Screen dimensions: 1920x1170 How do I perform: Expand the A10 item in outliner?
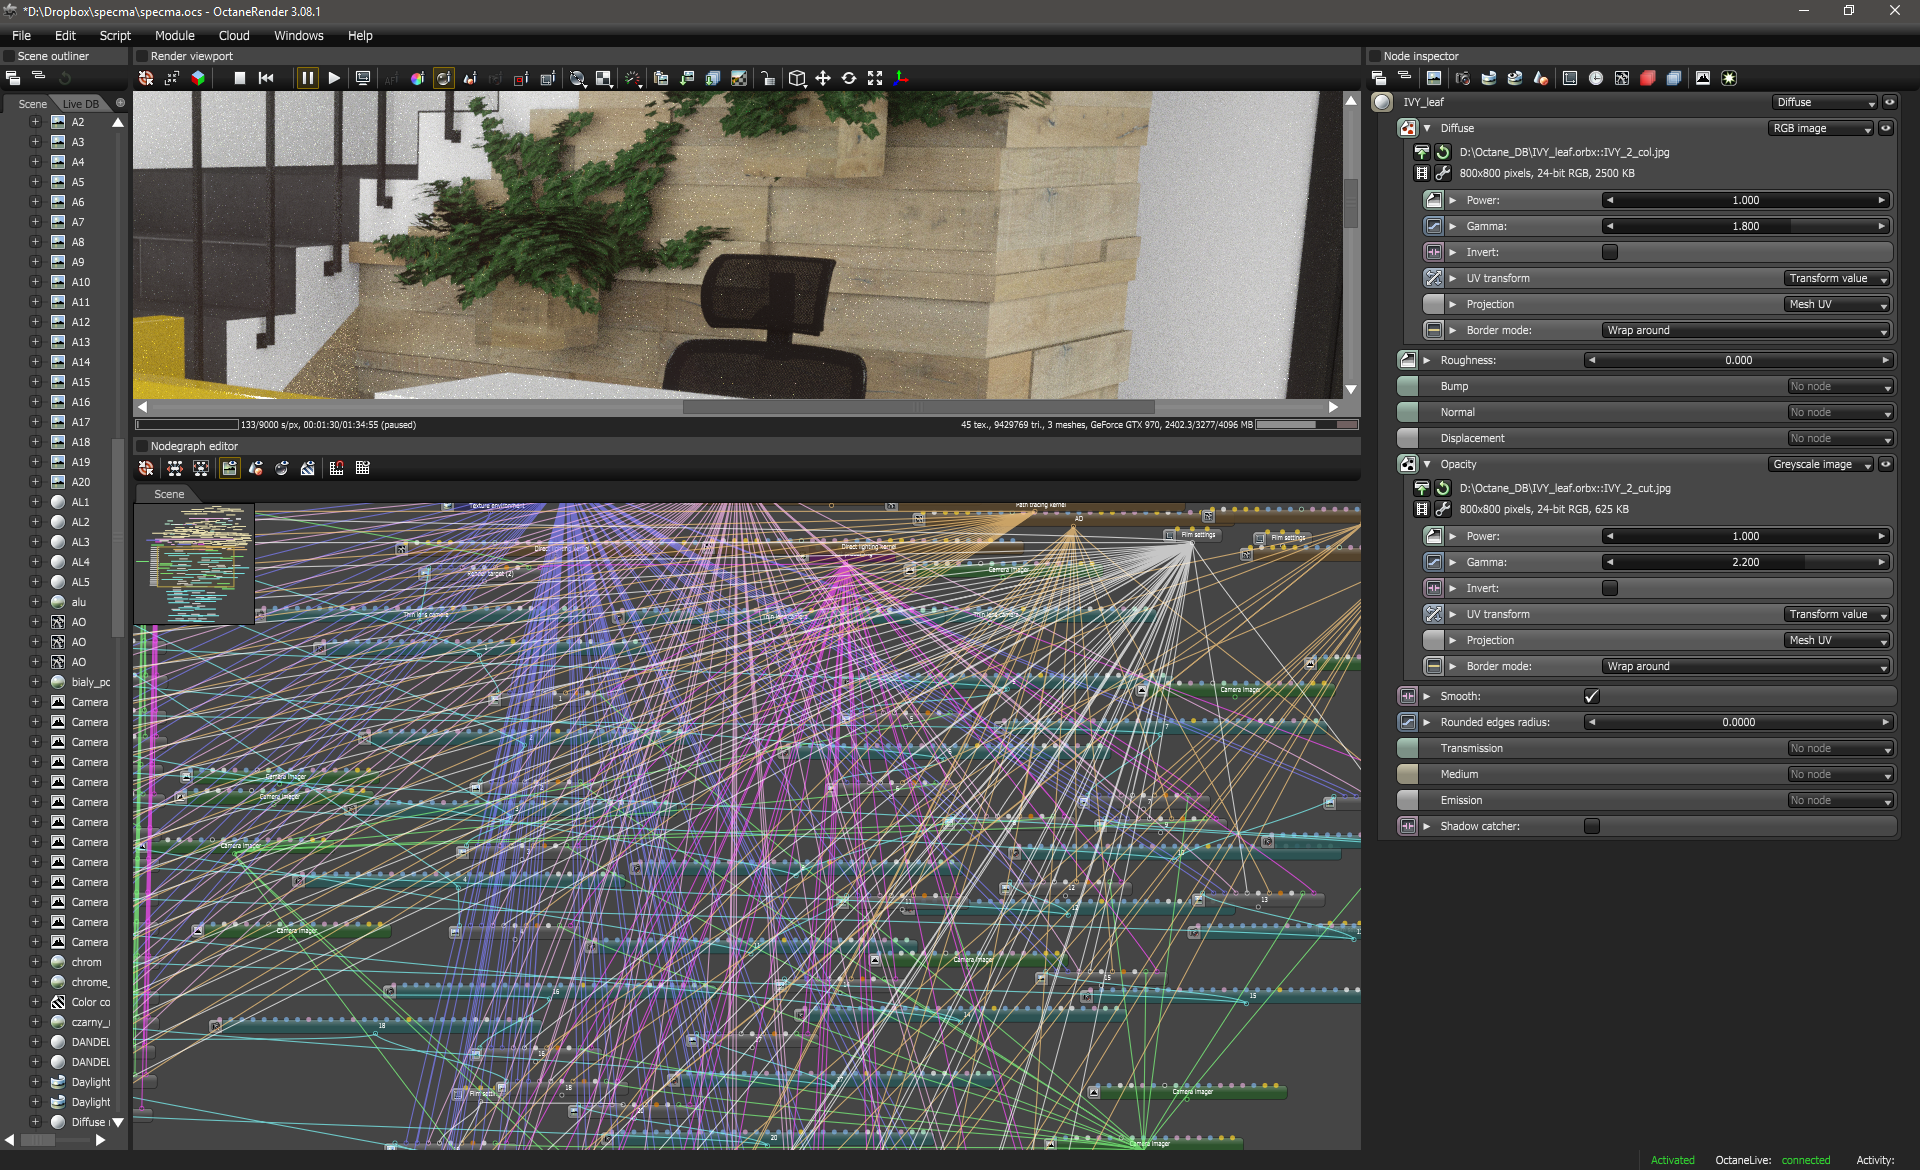tap(35, 282)
